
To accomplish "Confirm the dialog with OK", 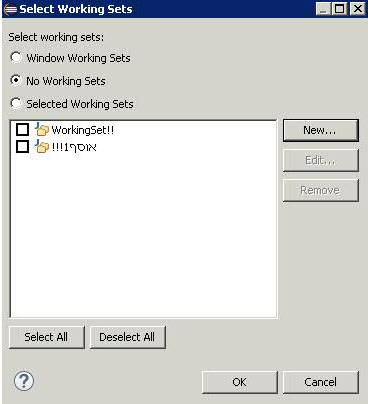I will point(240,382).
